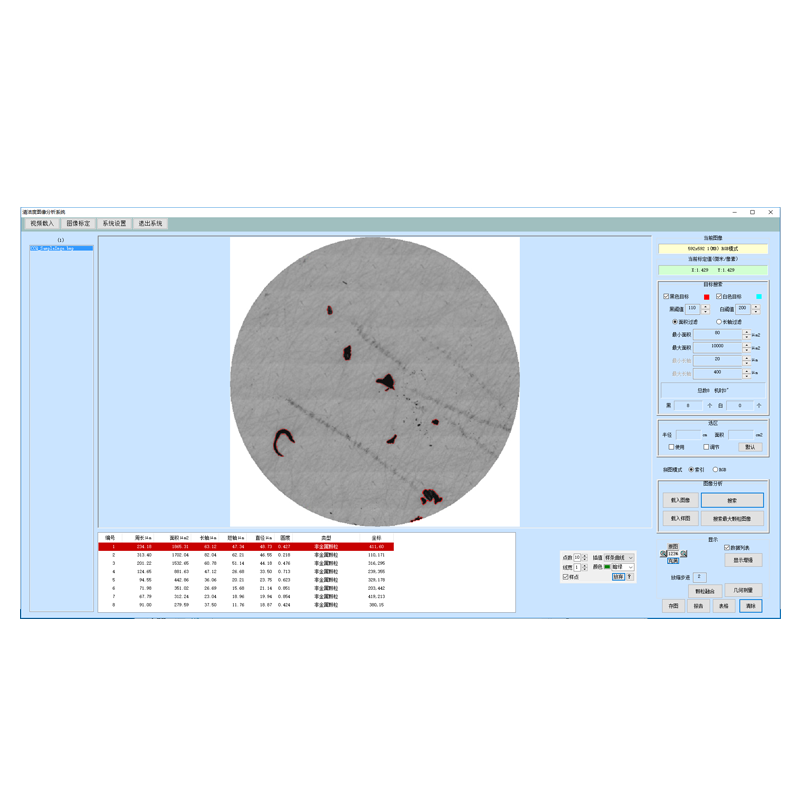Click the 颗粒融合 button
This screenshot has height=800, width=800.
(705, 591)
